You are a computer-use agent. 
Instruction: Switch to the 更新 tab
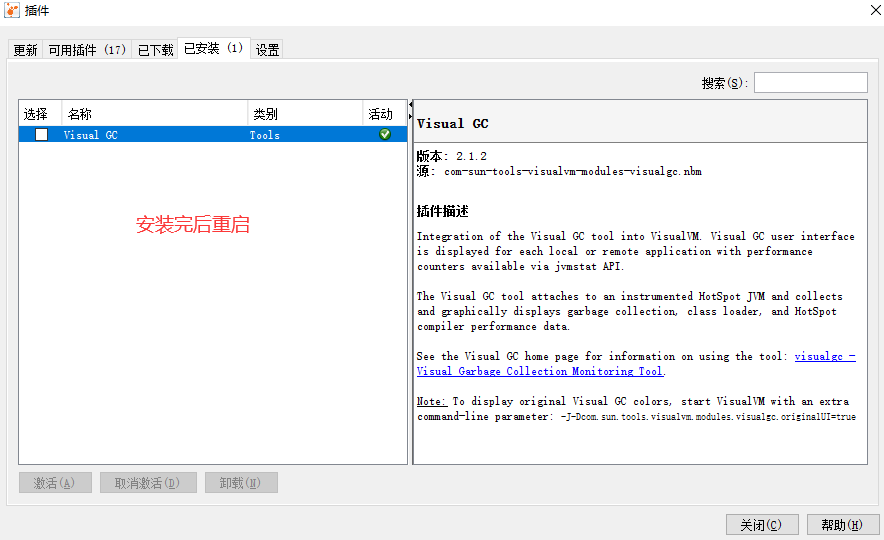pos(25,50)
